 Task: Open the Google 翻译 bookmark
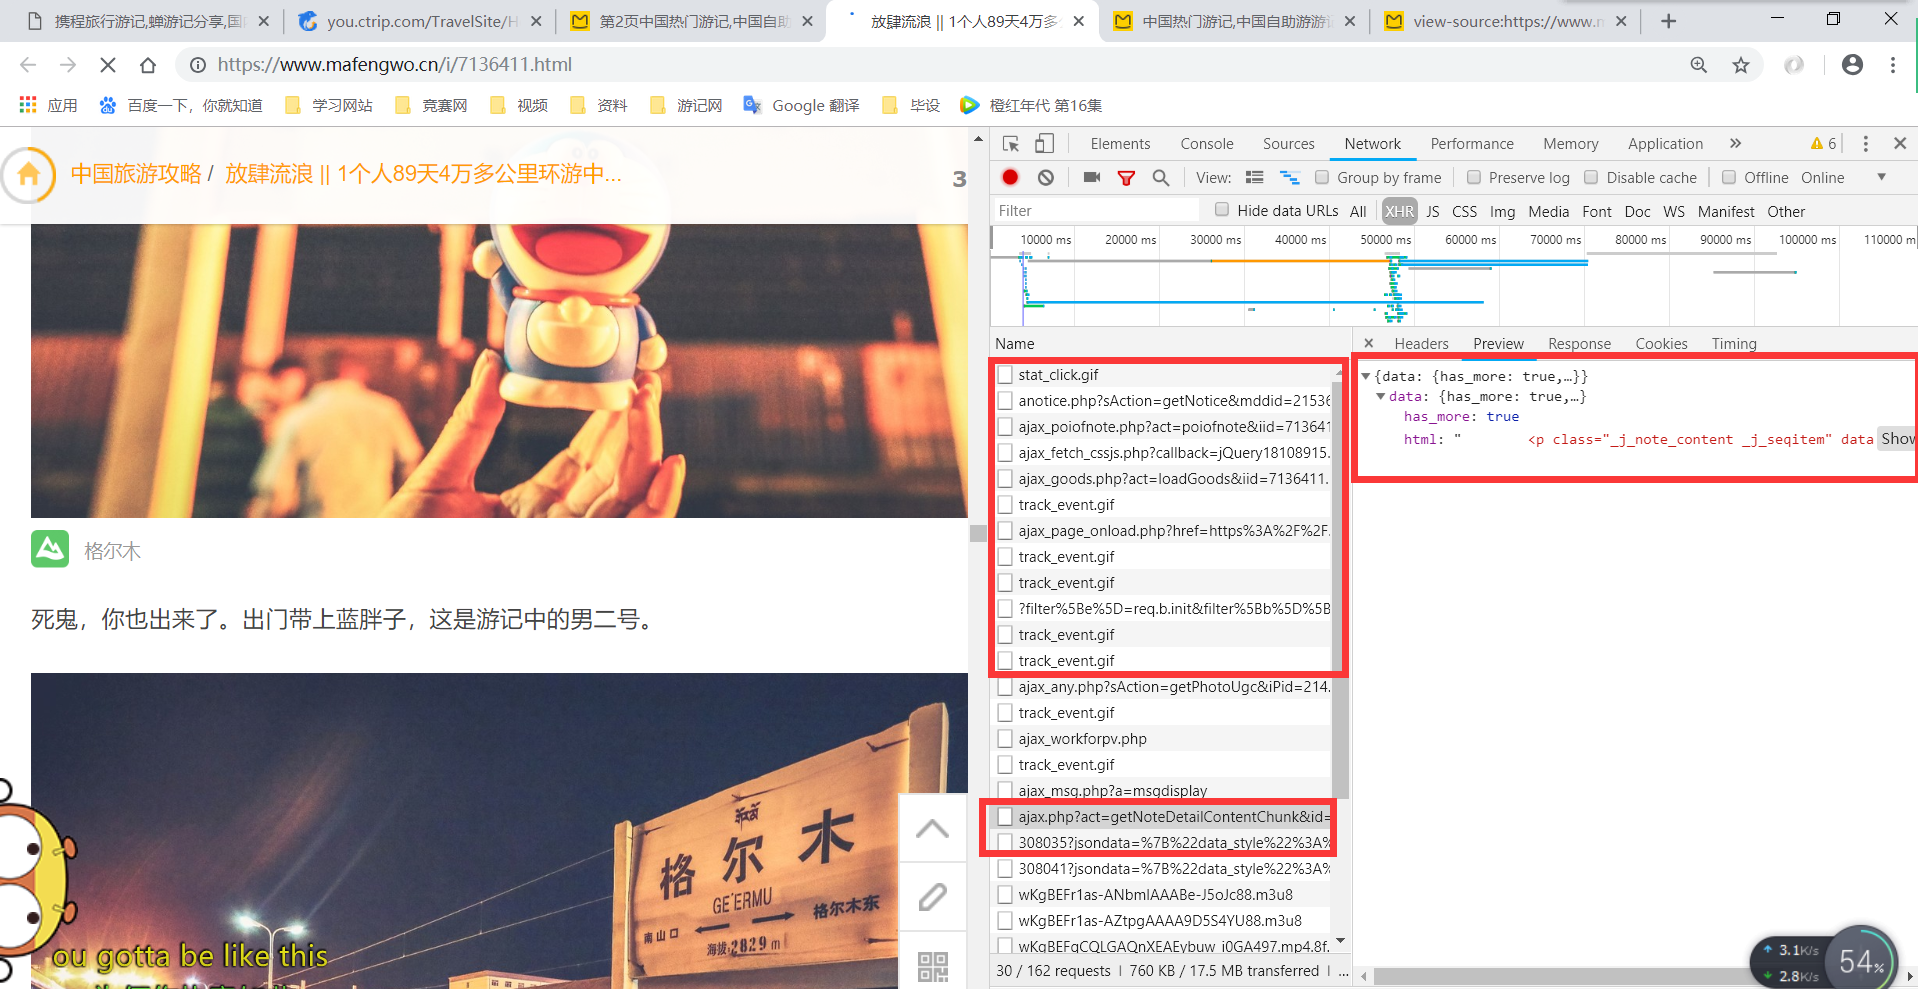(802, 105)
